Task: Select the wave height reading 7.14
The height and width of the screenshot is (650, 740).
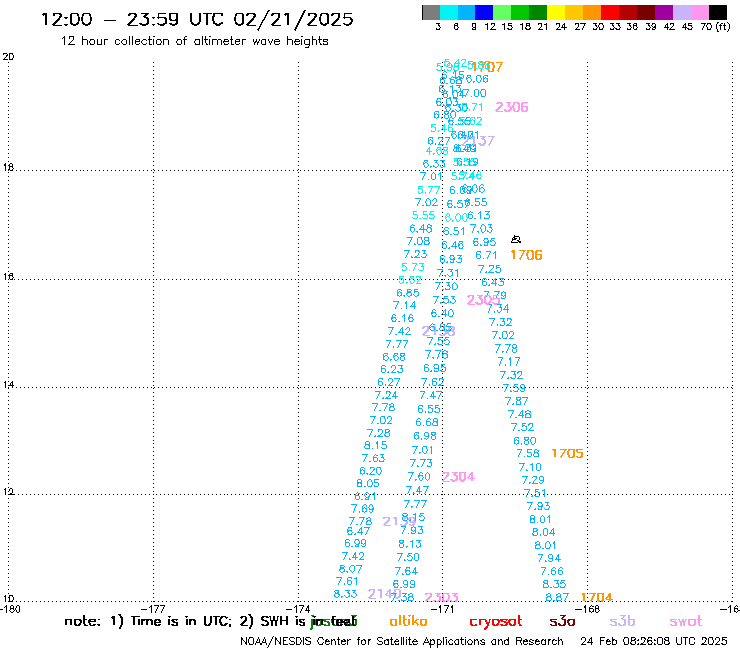Action: coord(404,305)
